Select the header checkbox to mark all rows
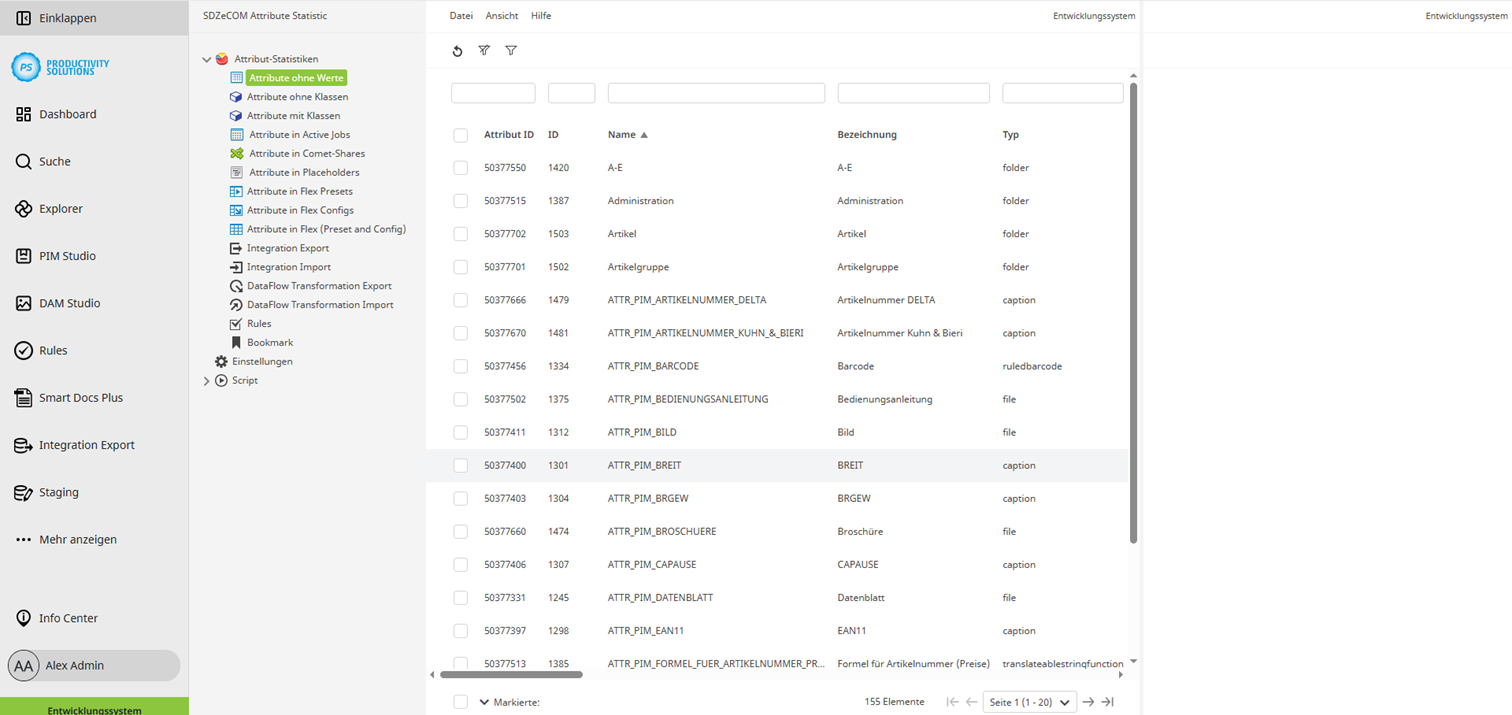This screenshot has height=715, width=1512. [x=460, y=134]
